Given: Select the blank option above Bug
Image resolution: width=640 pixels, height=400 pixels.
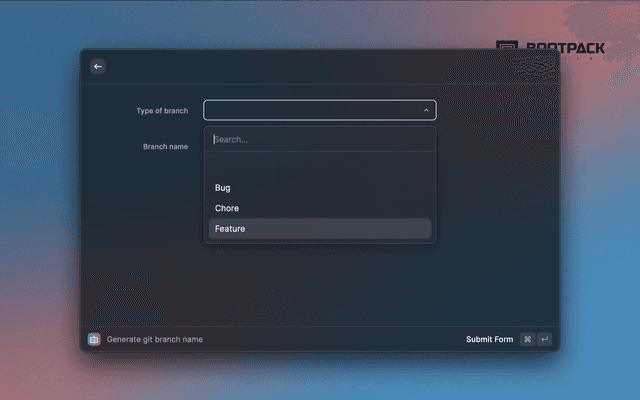Looking at the screenshot, I should [x=319, y=166].
